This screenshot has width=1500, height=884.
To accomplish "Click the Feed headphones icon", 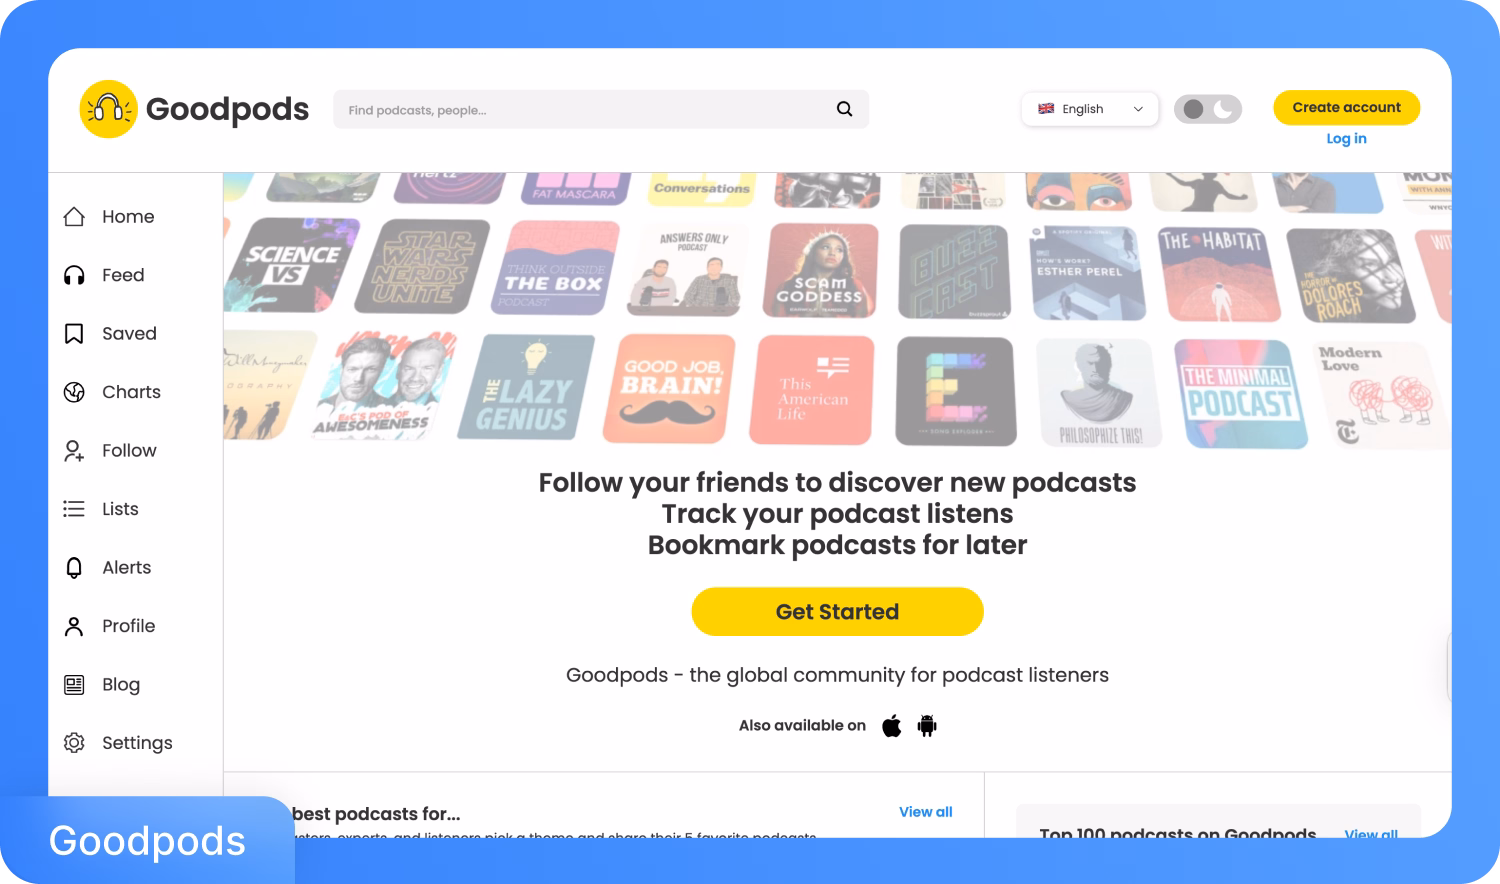I will 74,275.
